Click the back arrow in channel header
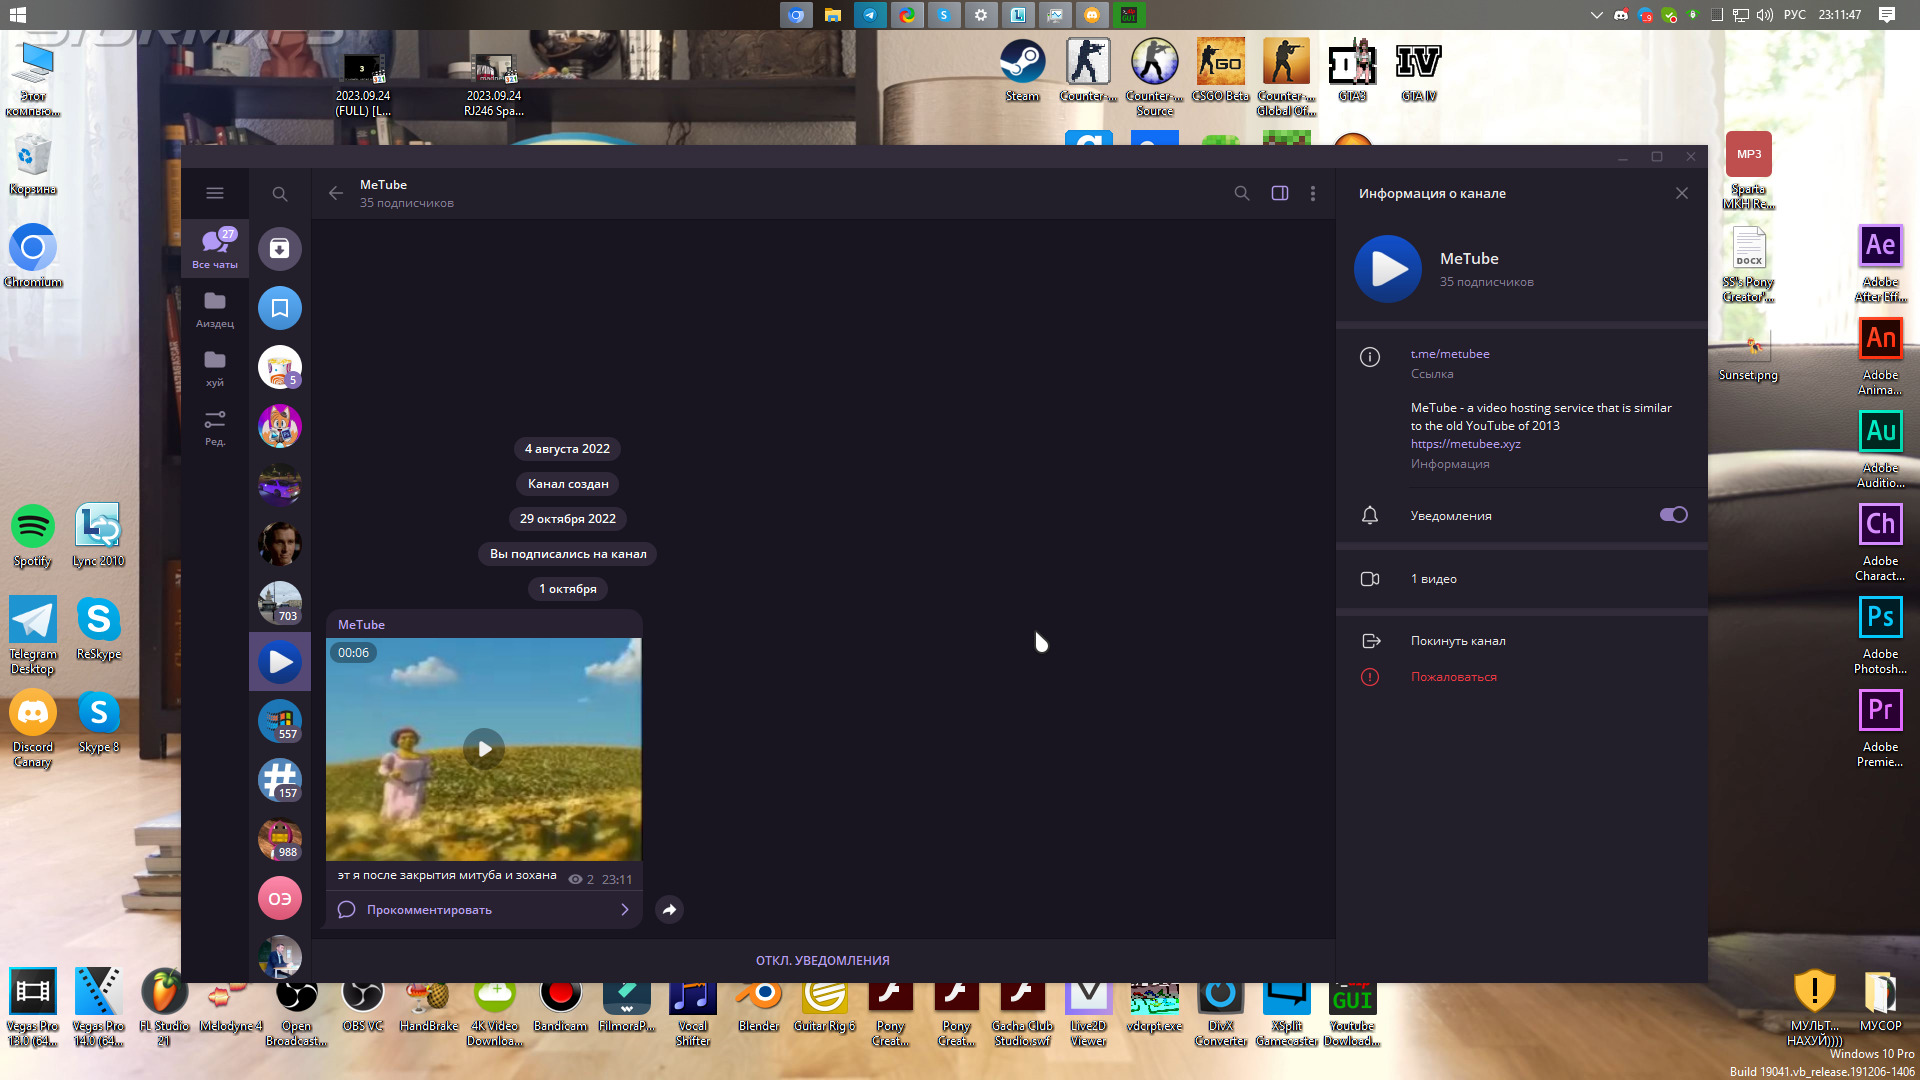 (x=336, y=193)
